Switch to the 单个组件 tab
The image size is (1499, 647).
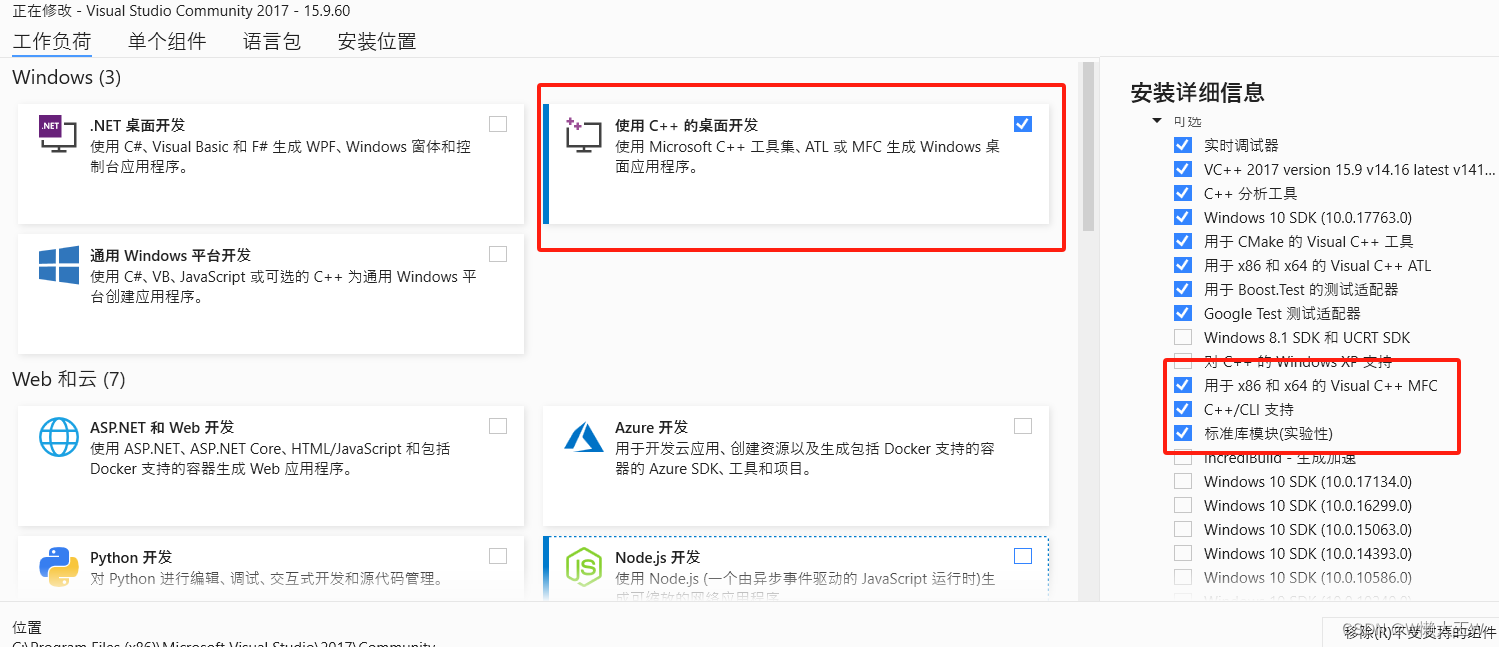(x=167, y=42)
